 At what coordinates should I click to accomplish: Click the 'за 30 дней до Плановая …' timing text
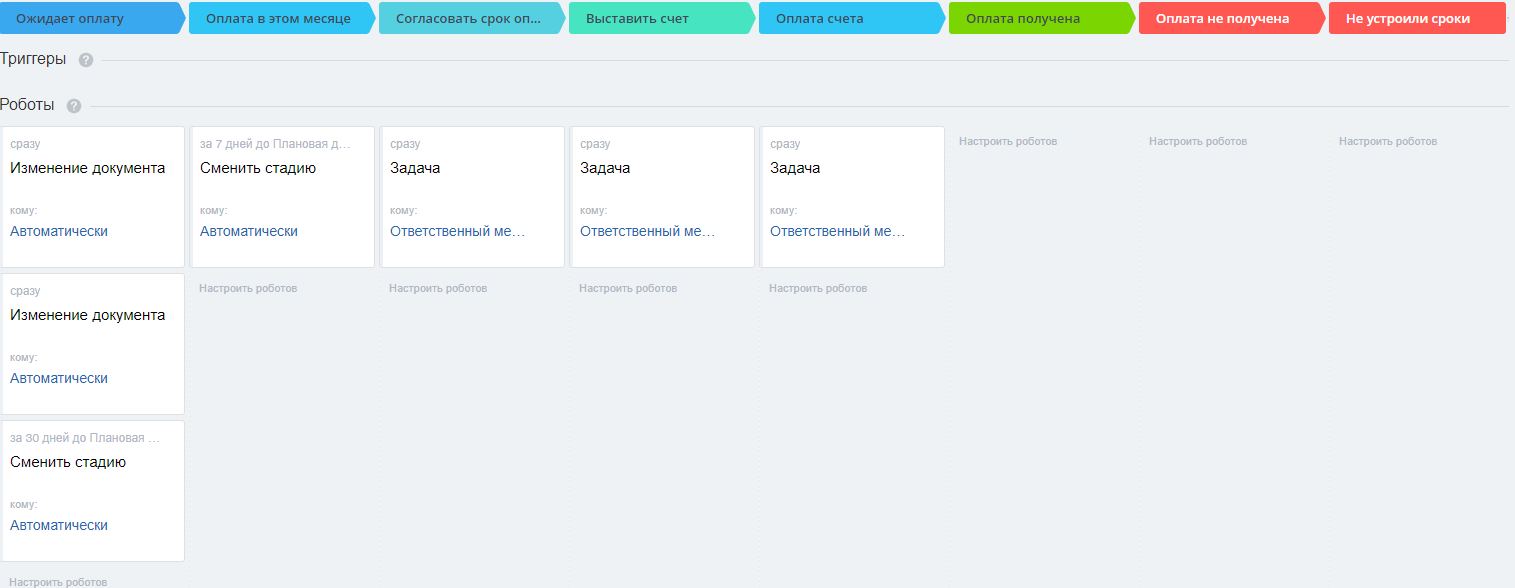coord(85,438)
